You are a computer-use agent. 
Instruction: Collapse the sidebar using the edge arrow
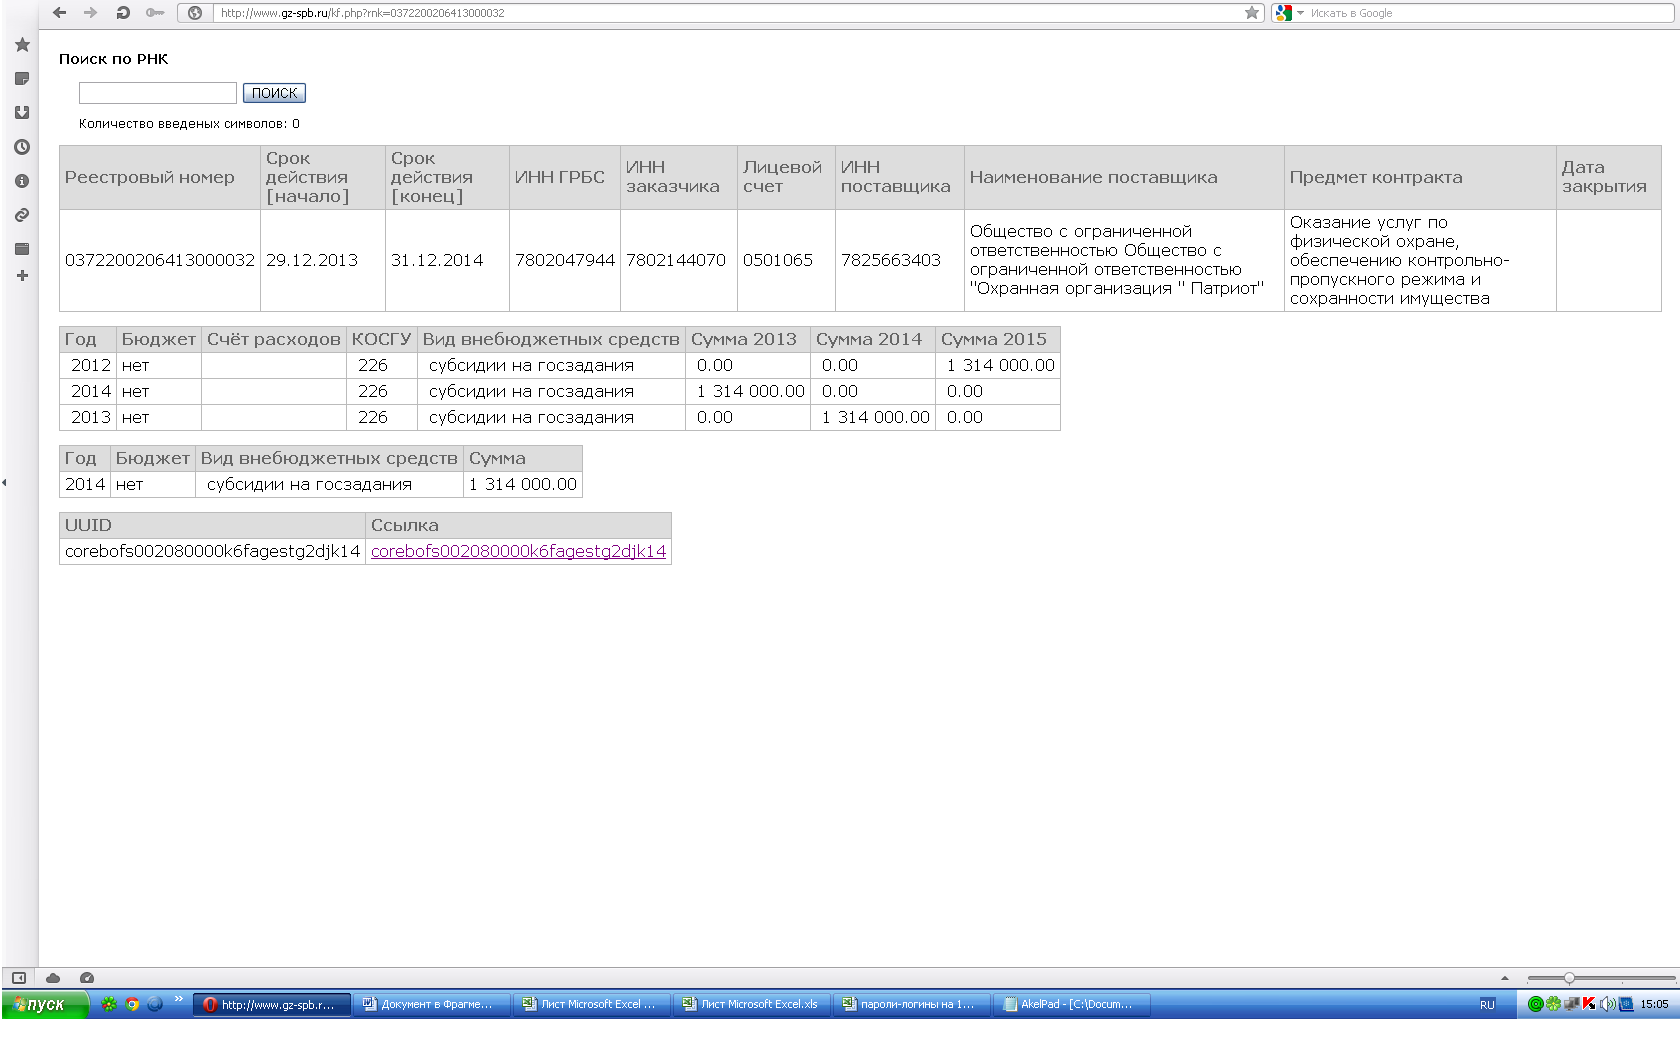[4, 482]
